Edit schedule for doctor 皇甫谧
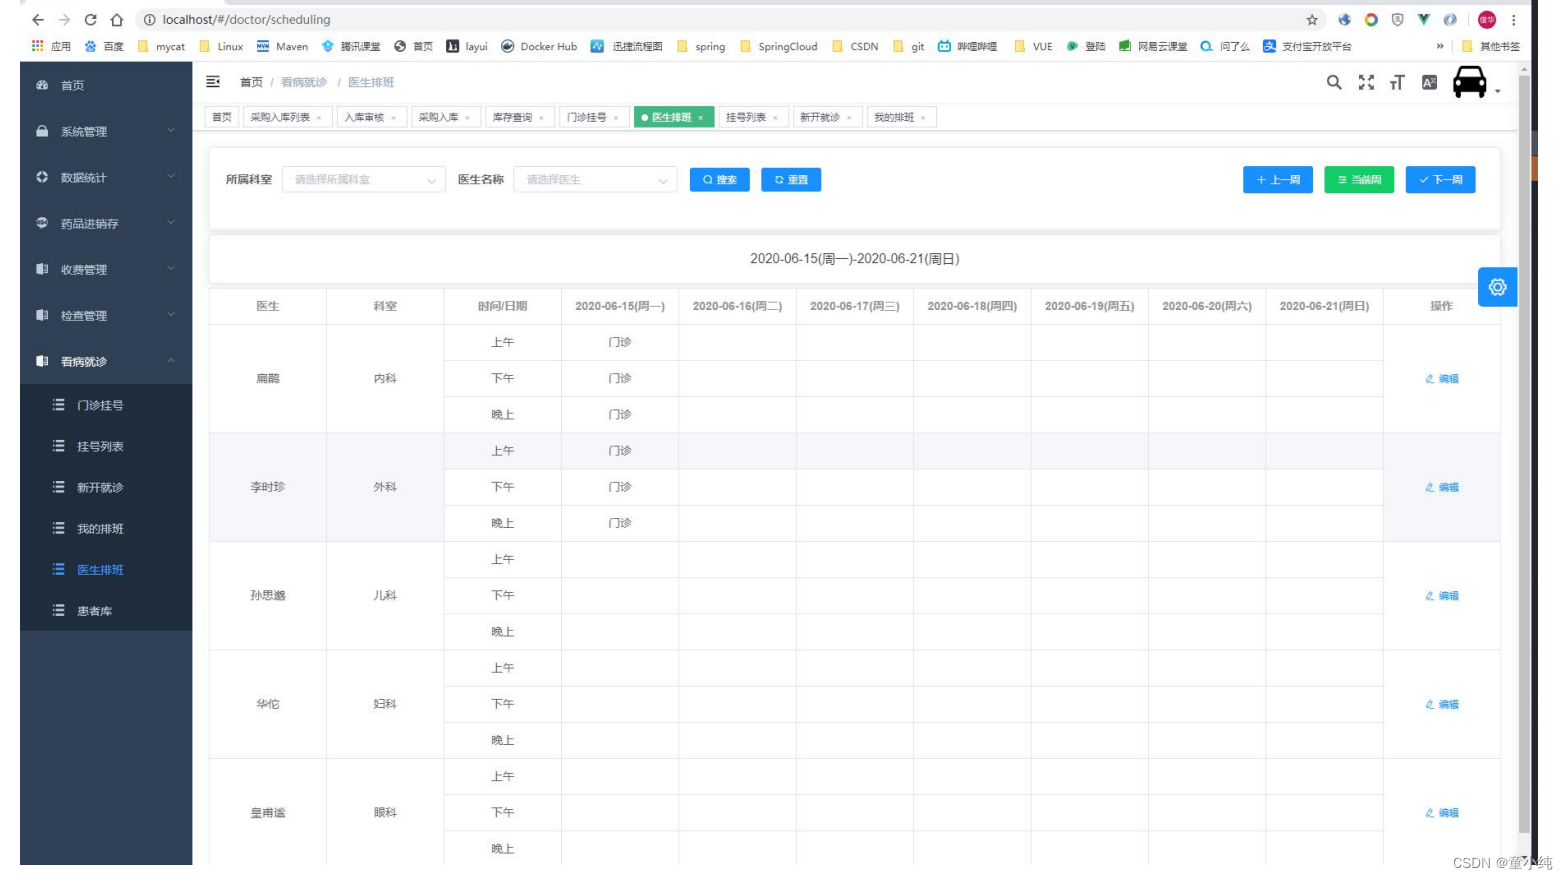 (x=1442, y=813)
